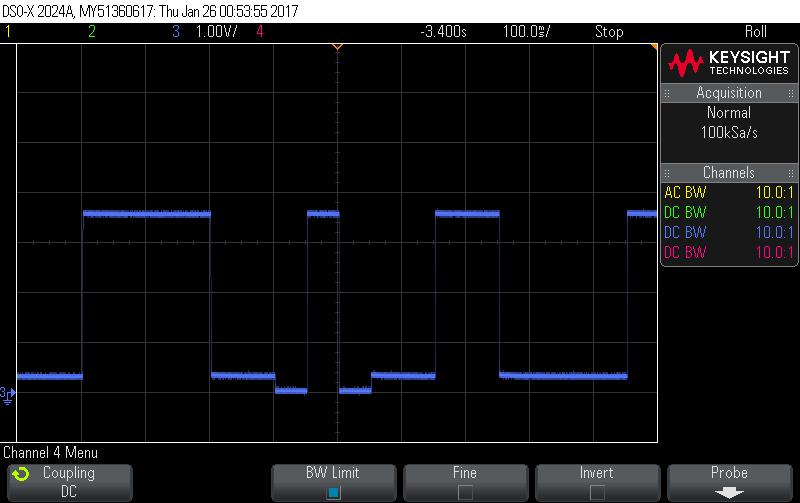800x503 pixels.
Task: Select channel 1 indicator in status bar
Action: pos(8,32)
